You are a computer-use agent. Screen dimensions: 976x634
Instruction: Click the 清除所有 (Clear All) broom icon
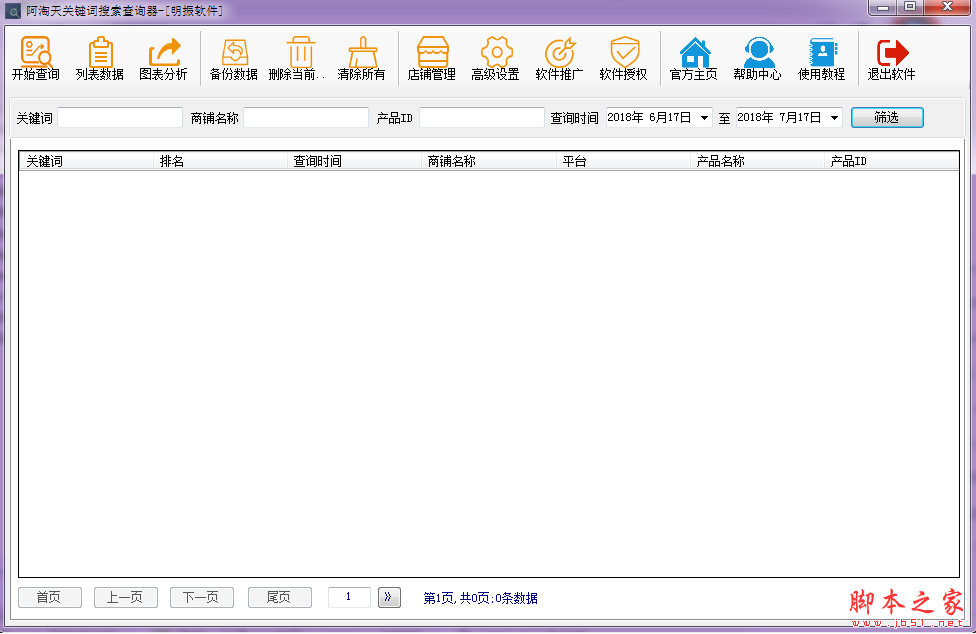pos(361,58)
